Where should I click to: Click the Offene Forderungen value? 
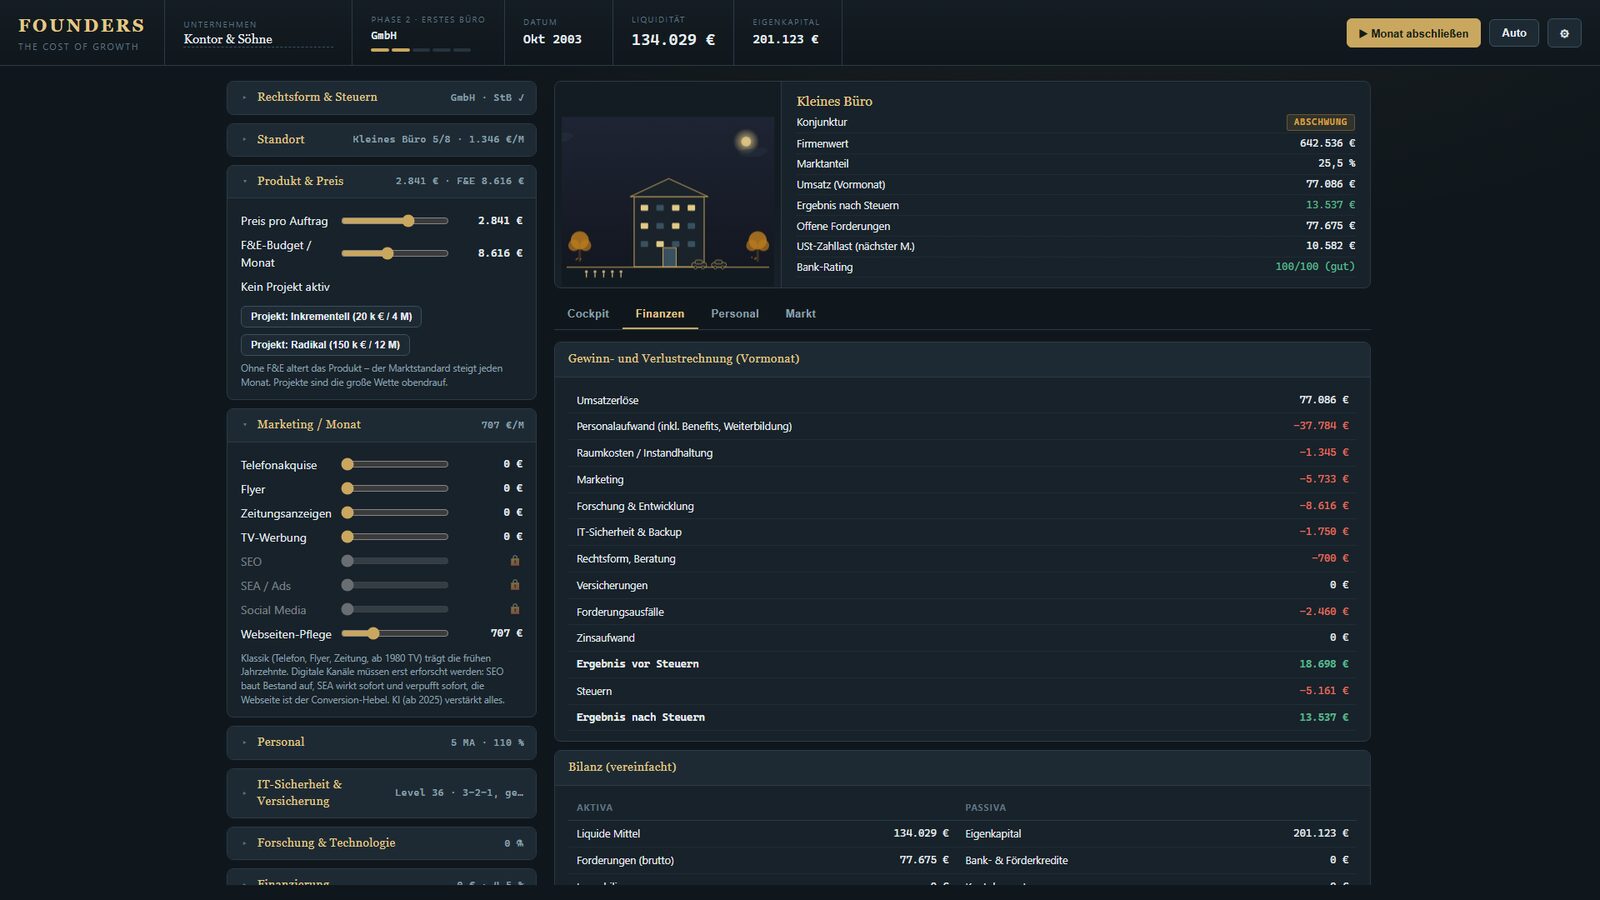tap(1330, 226)
